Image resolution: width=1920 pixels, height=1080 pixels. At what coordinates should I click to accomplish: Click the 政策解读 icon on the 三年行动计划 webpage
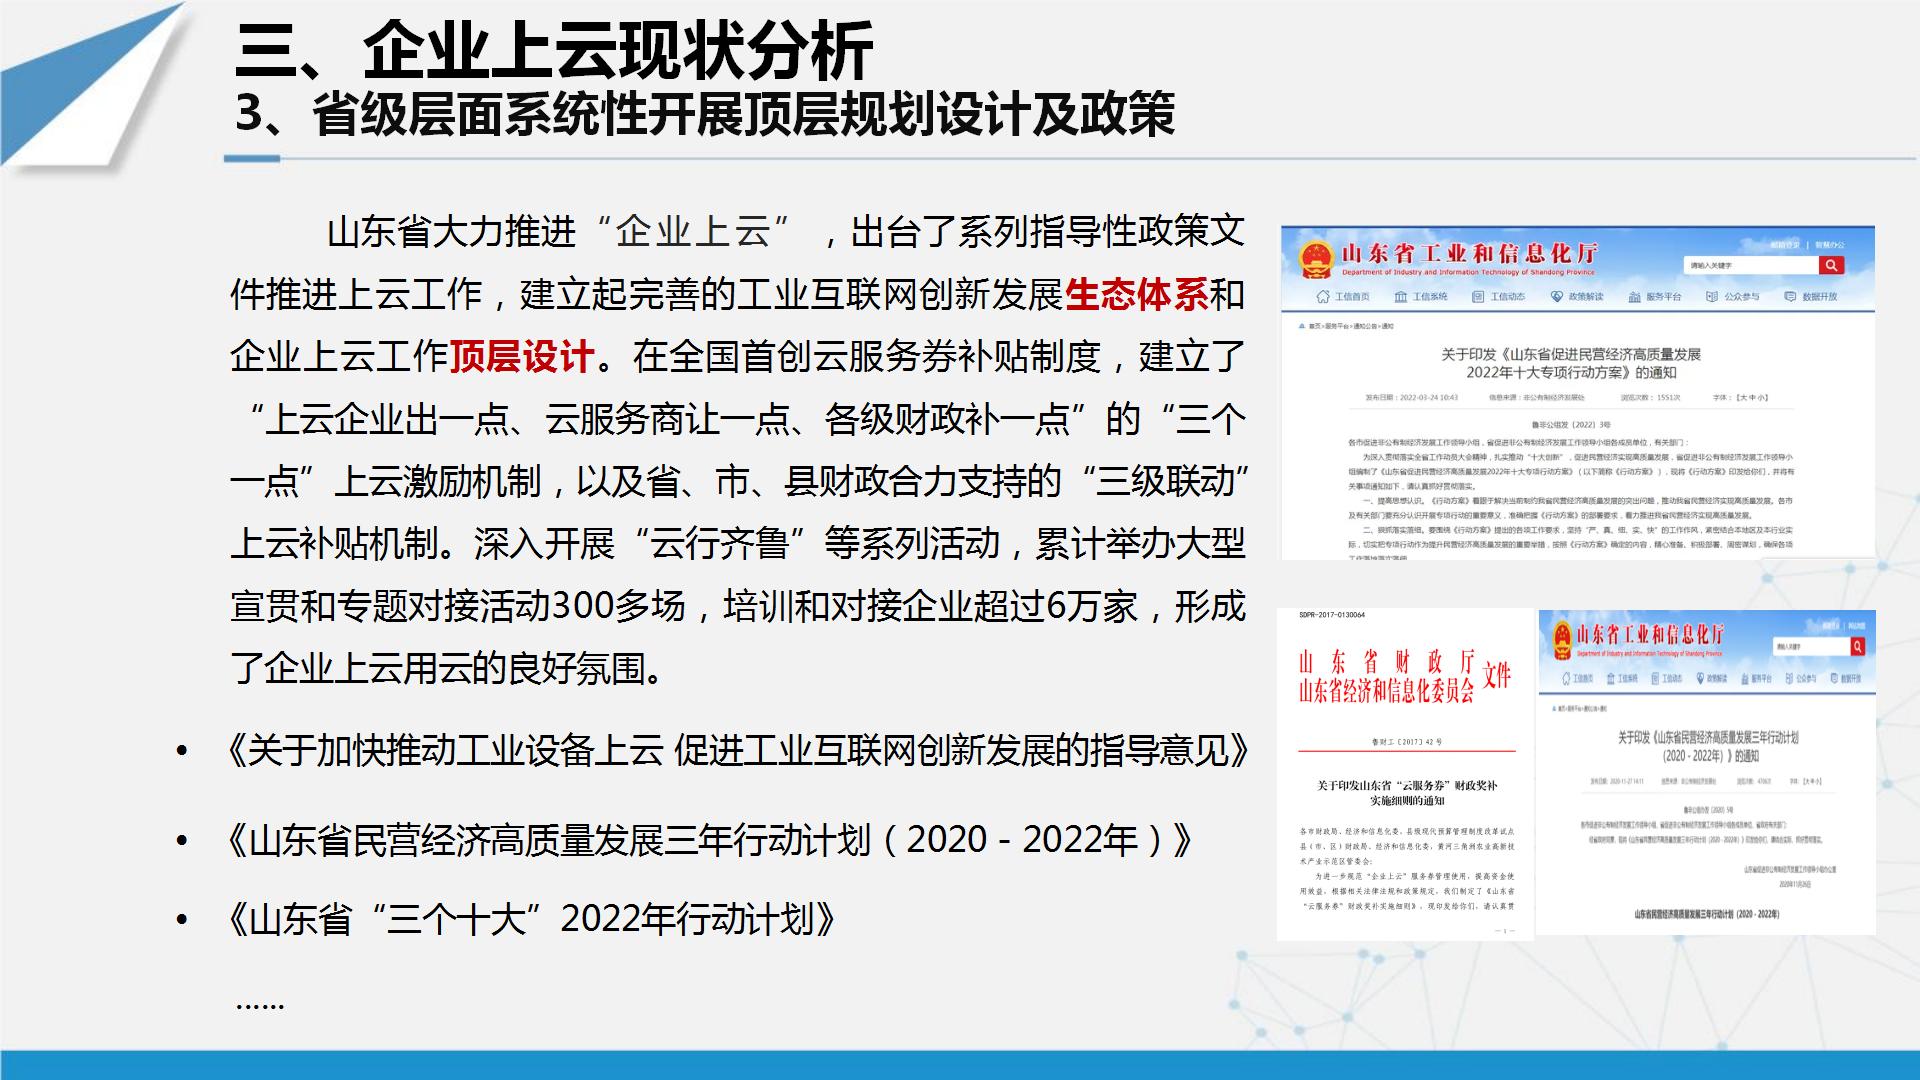[x=1700, y=678]
